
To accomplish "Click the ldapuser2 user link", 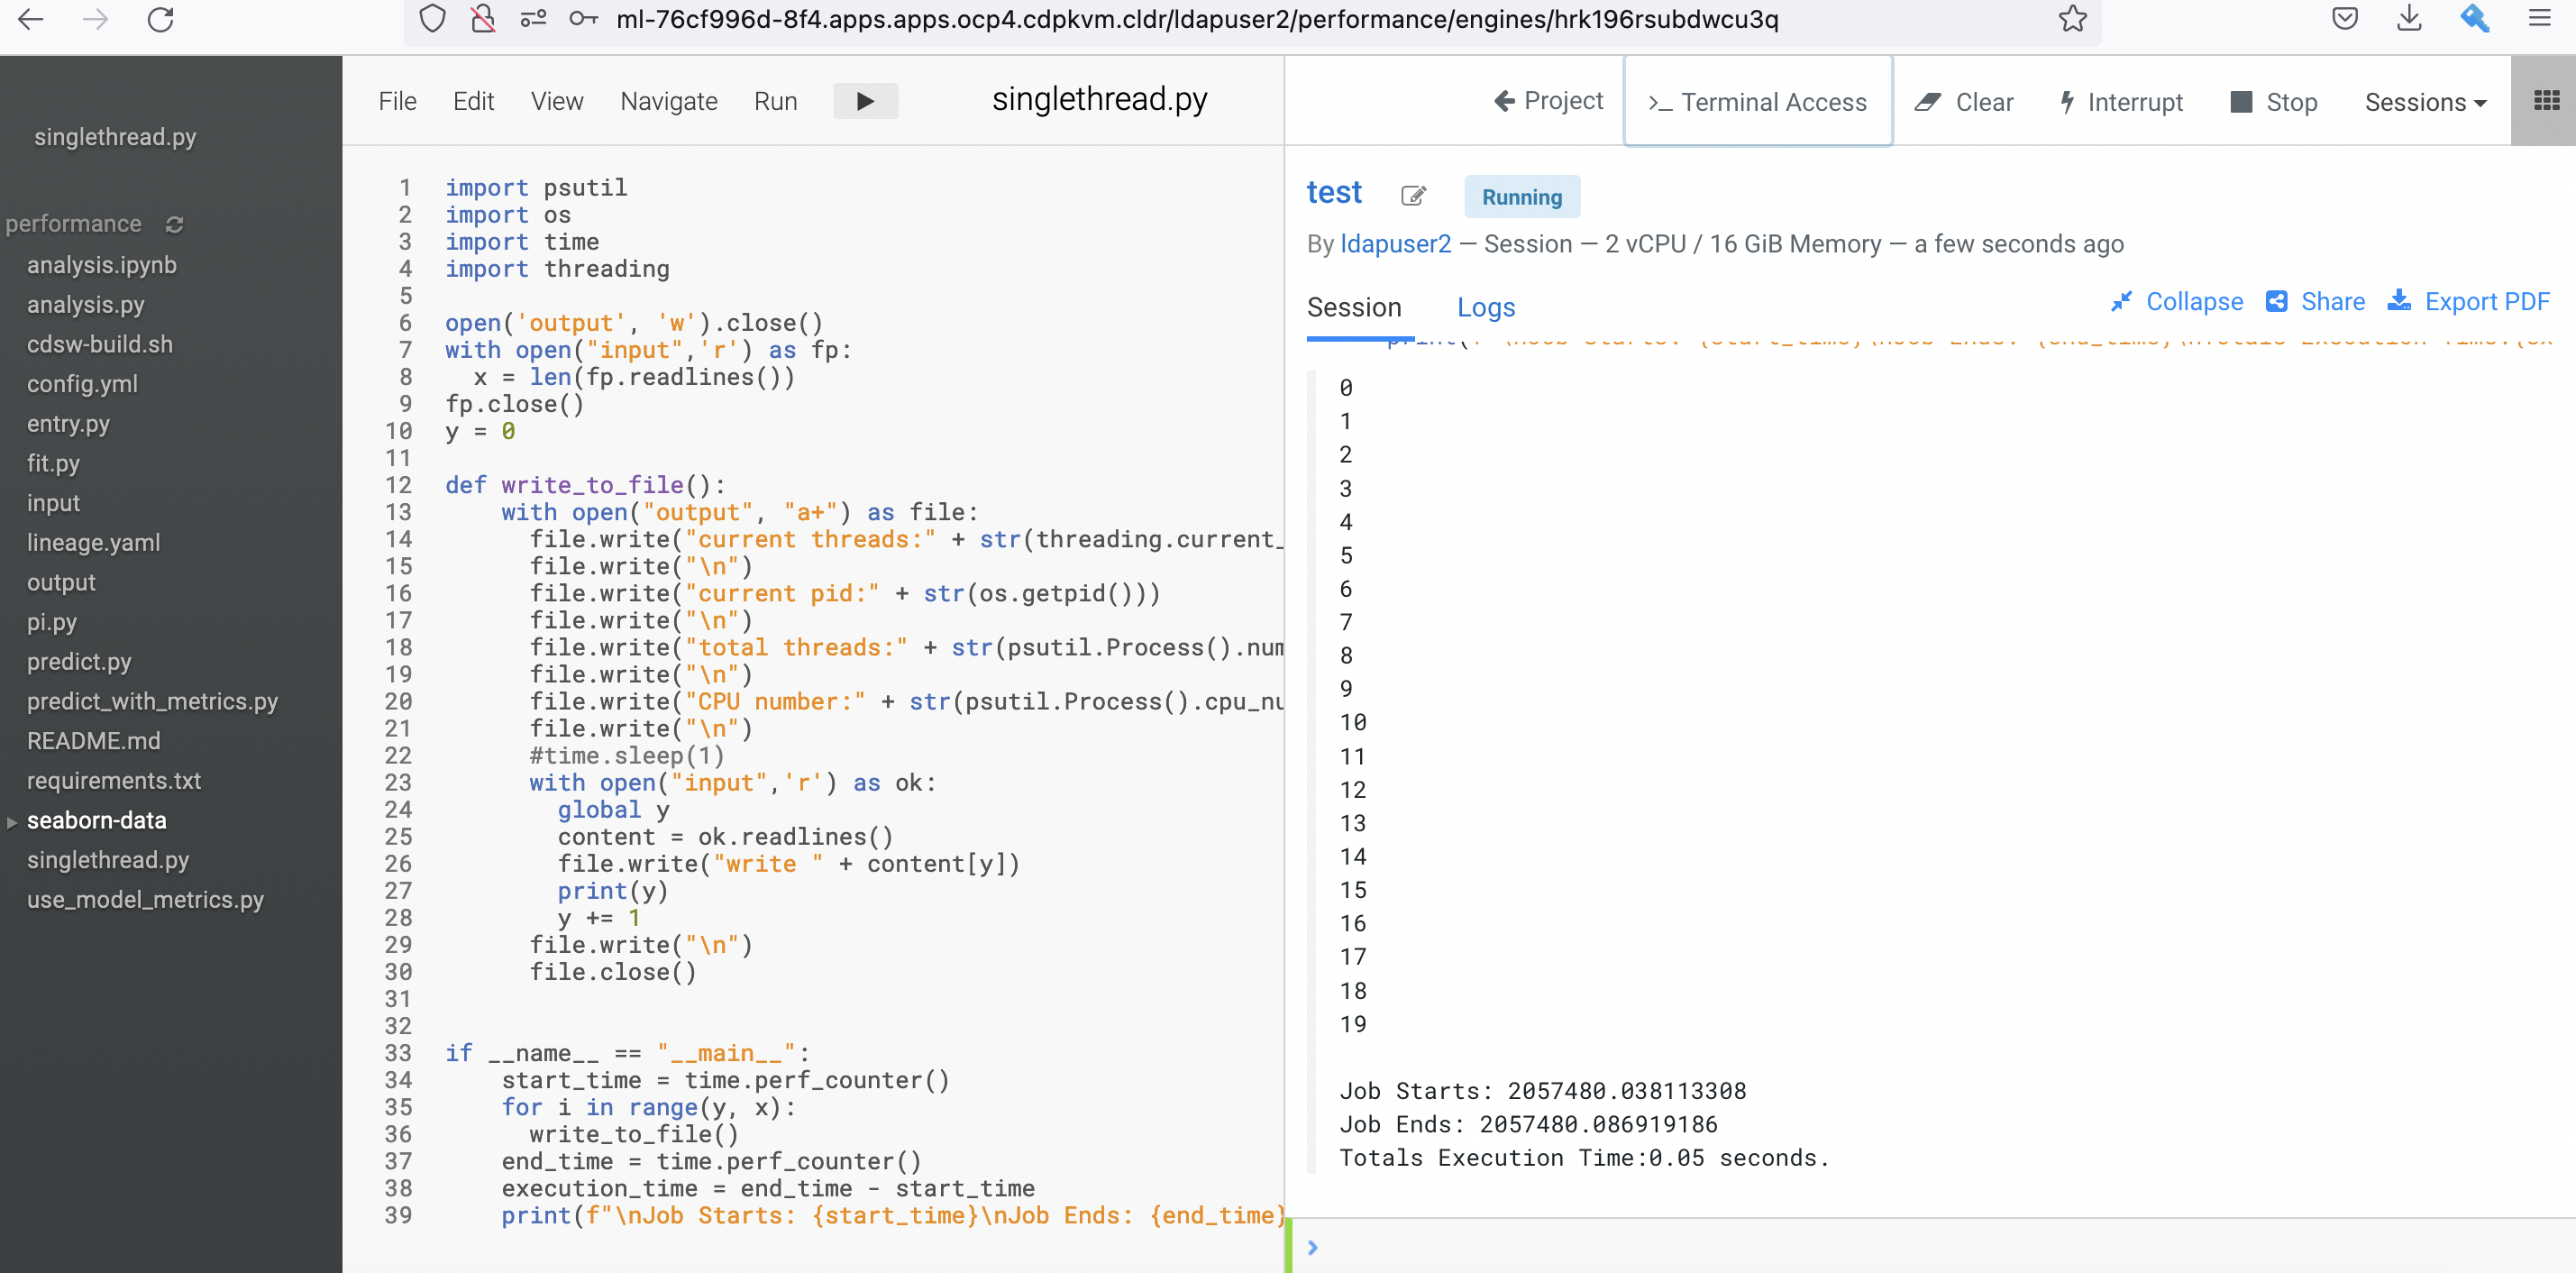I will point(1394,244).
